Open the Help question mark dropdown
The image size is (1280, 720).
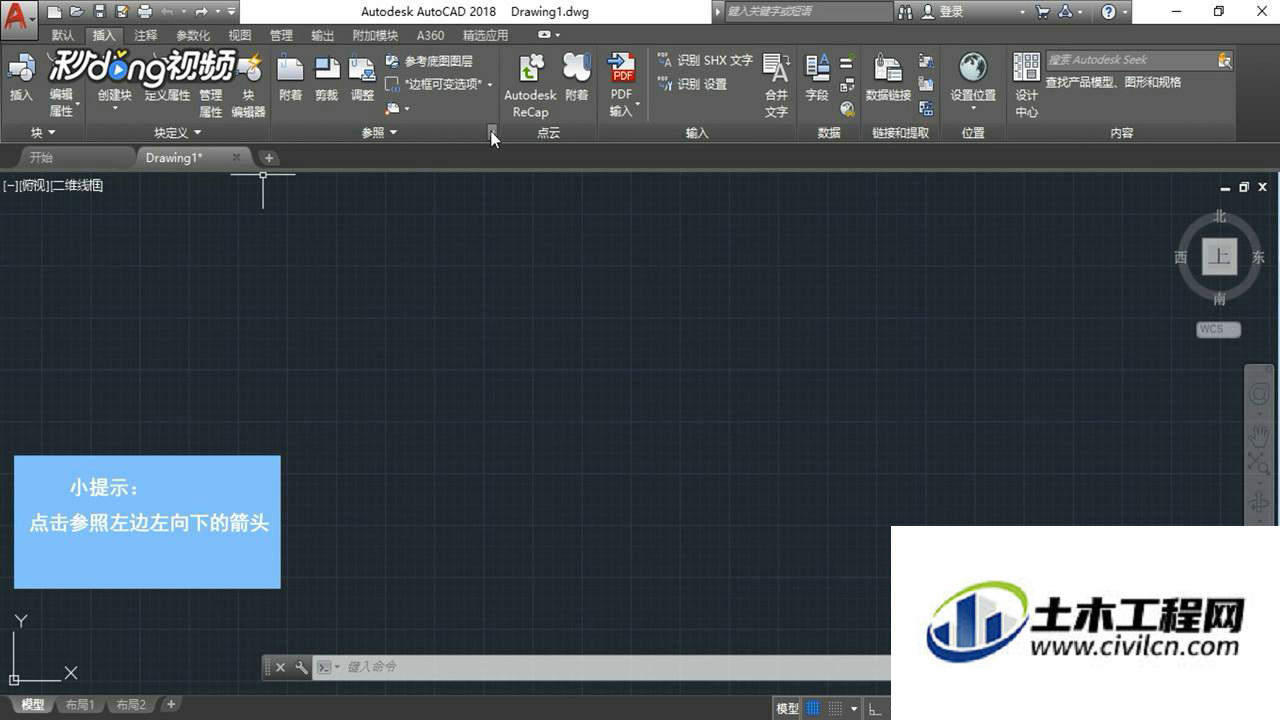pos(1126,12)
